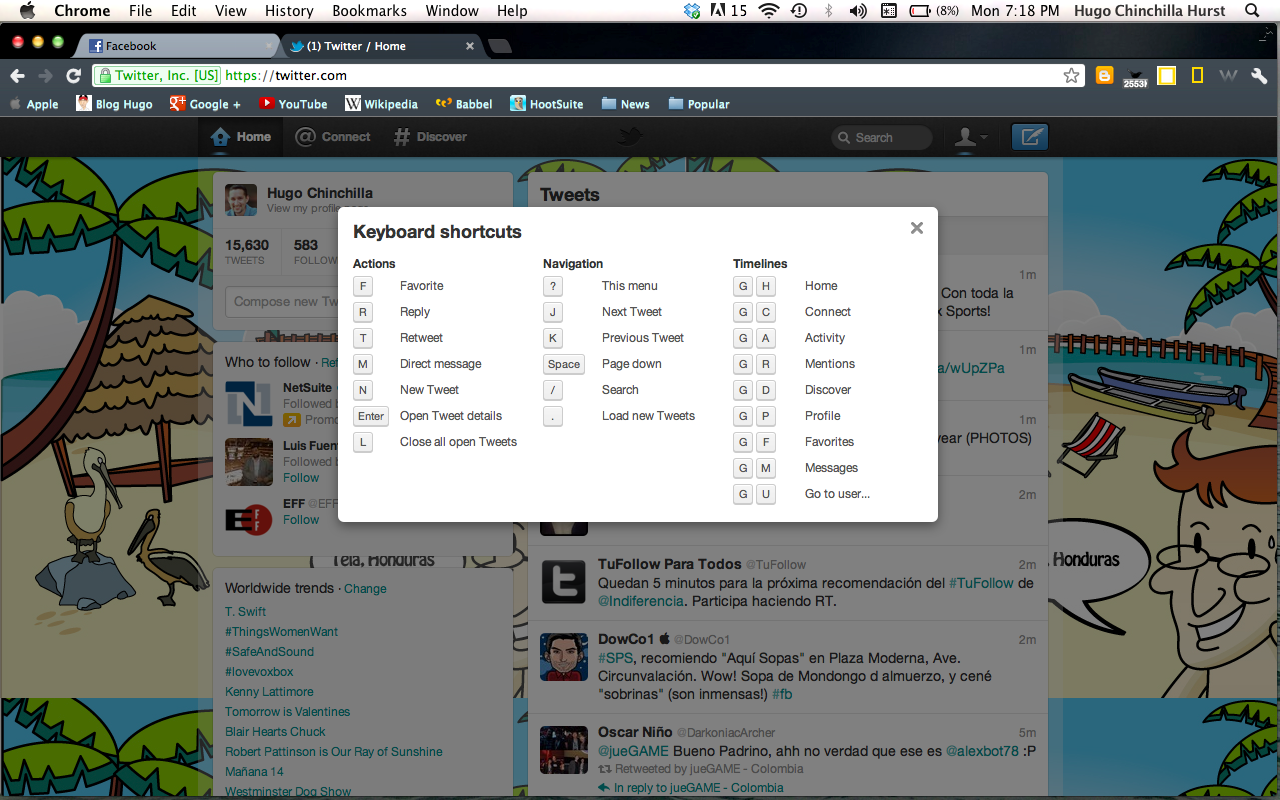Click the Wi-Fi status icon
The width and height of the screenshot is (1280, 800).
[x=768, y=11]
